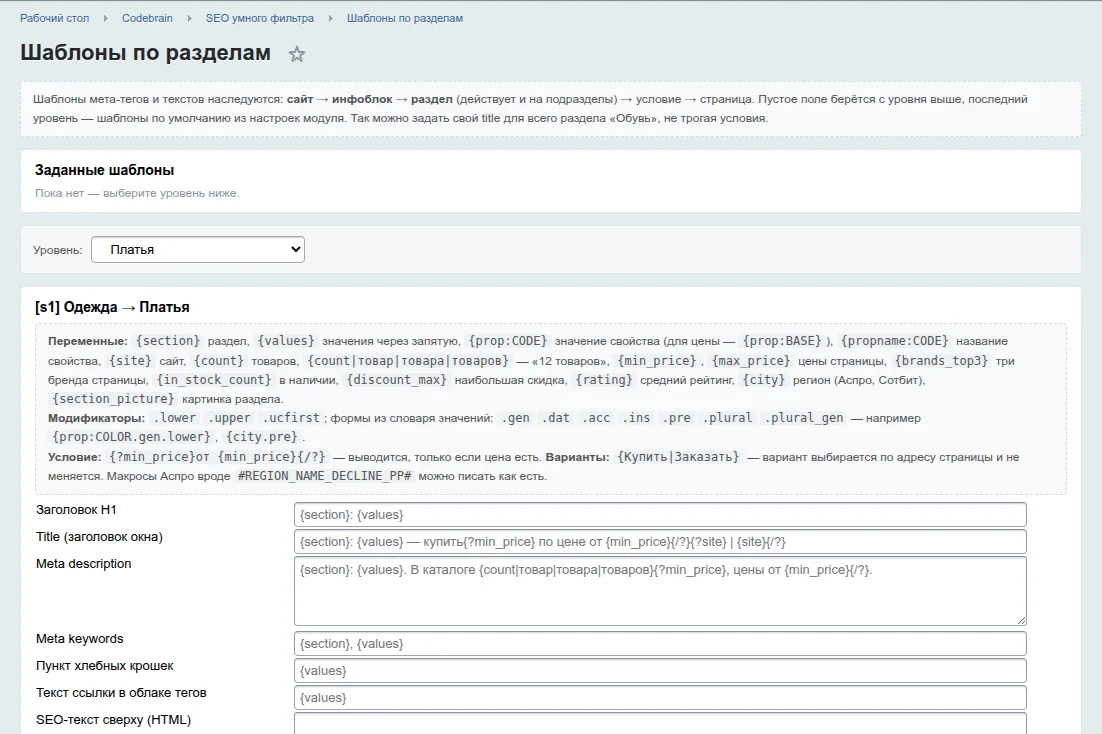Viewport: 1102px width, 734px height.
Task: Click the Пункт хлебных крошек field
Action: coord(660,671)
